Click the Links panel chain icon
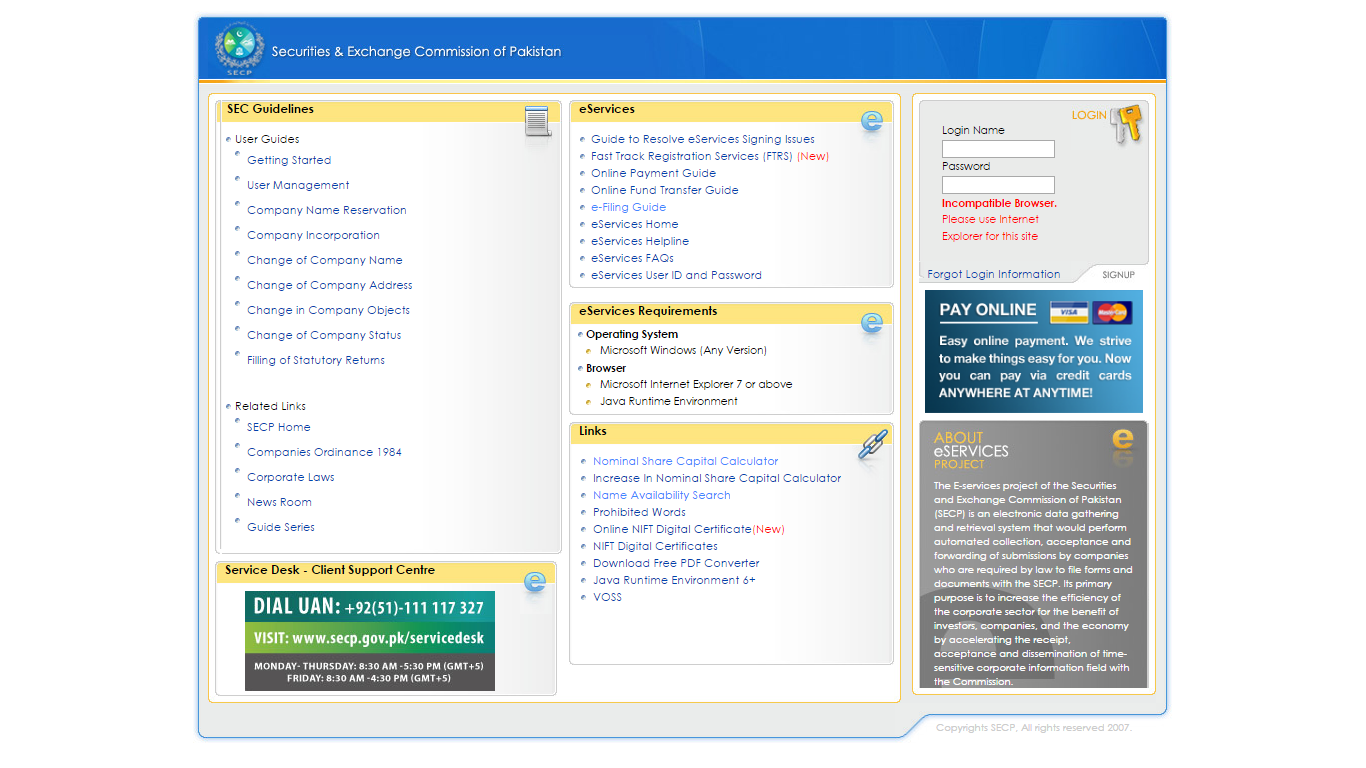Image resolution: width=1366 pixels, height=768 pixels. [873, 444]
